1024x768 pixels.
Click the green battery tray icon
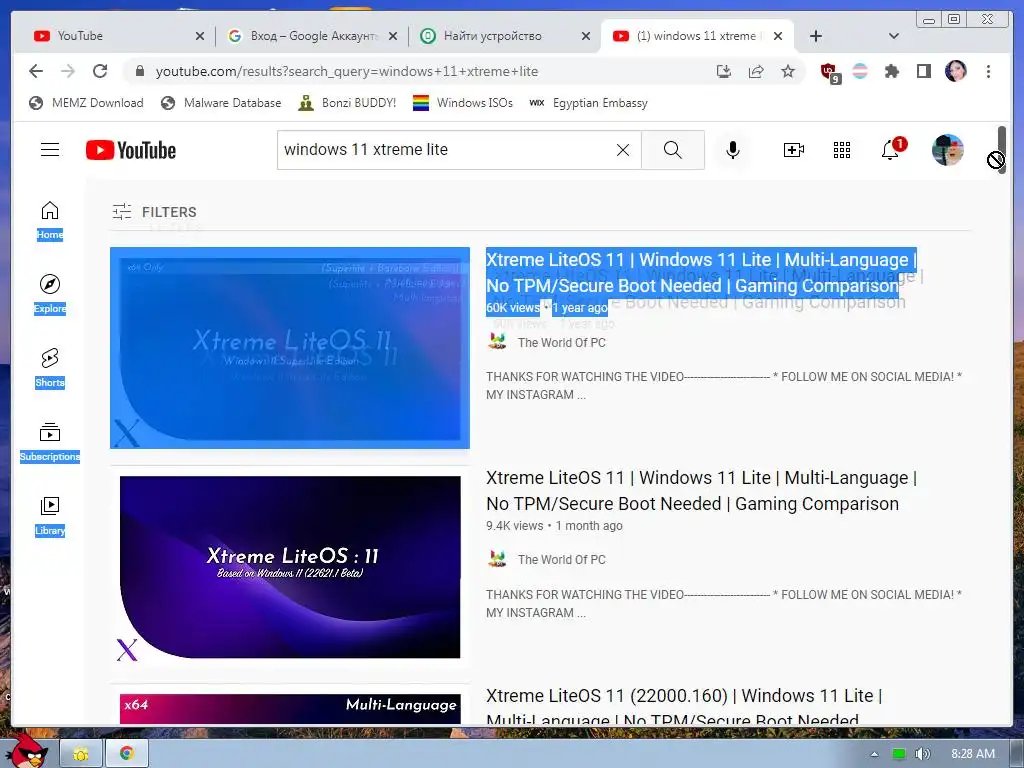pyautogui.click(x=899, y=754)
